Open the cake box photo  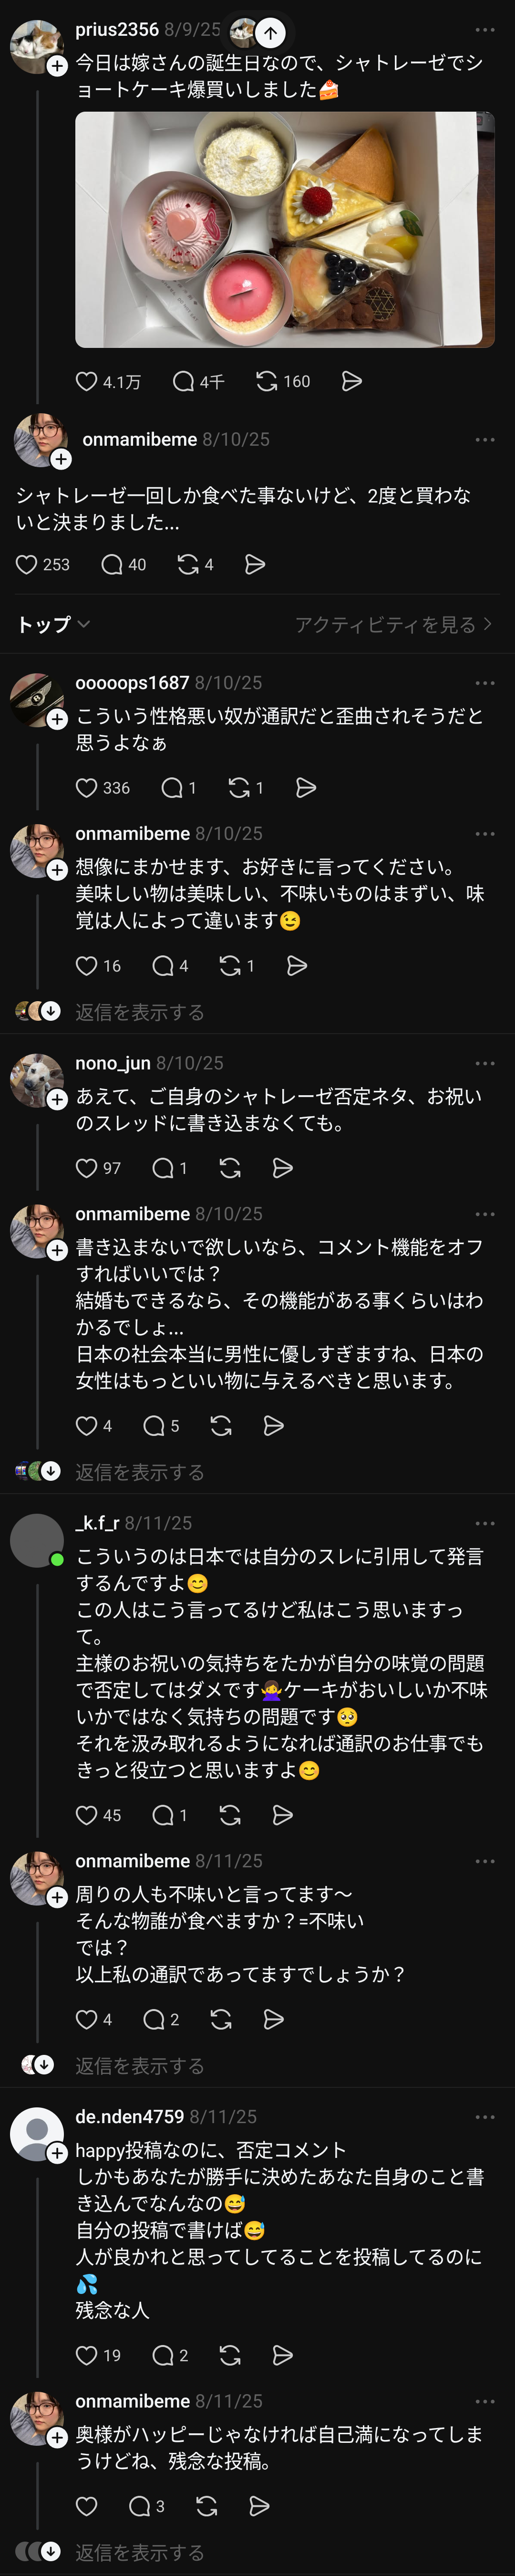285,230
